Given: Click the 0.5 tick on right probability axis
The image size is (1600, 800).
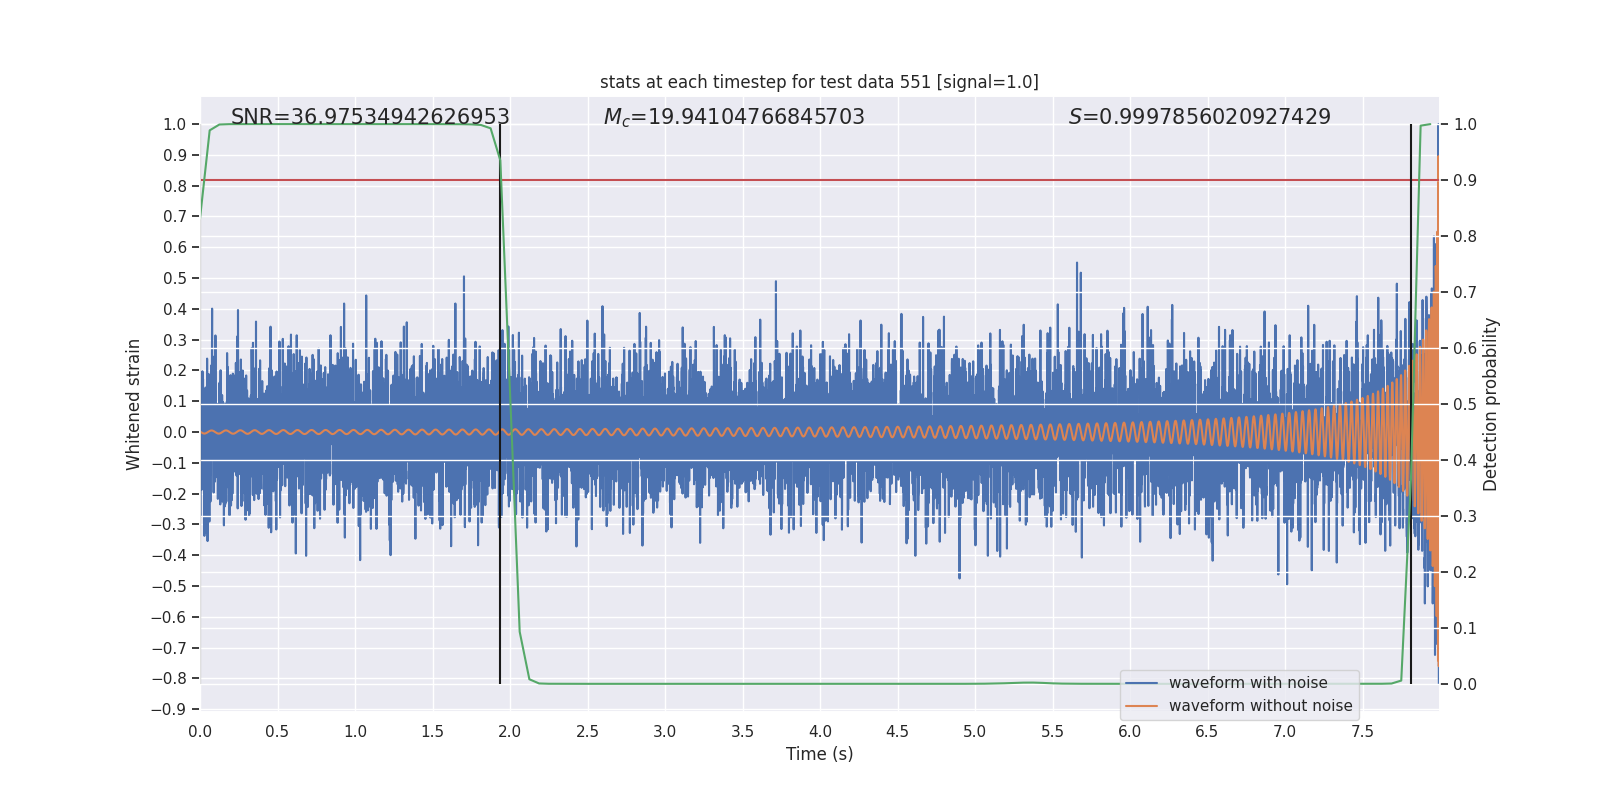Looking at the screenshot, I should (x=1465, y=404).
